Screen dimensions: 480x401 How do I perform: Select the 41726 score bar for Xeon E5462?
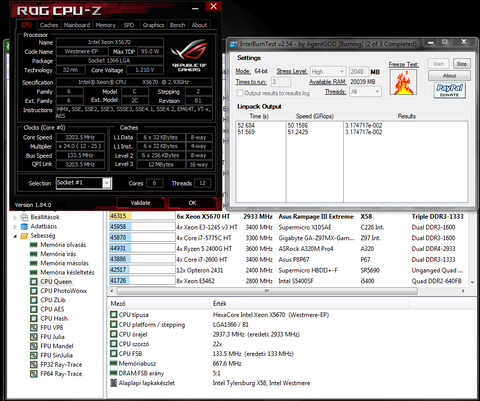pos(142,281)
